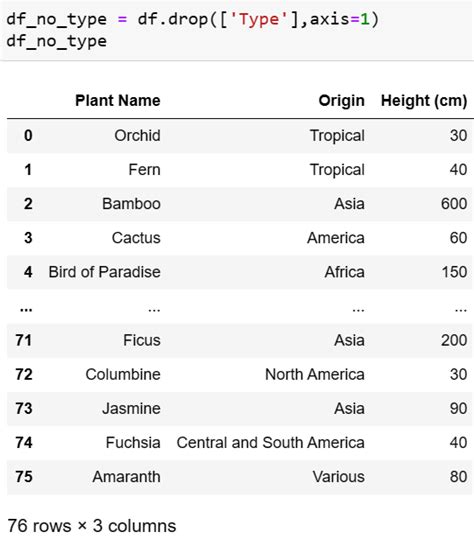474x539 pixels.
Task: Click the Origin column header
Action: click(341, 101)
